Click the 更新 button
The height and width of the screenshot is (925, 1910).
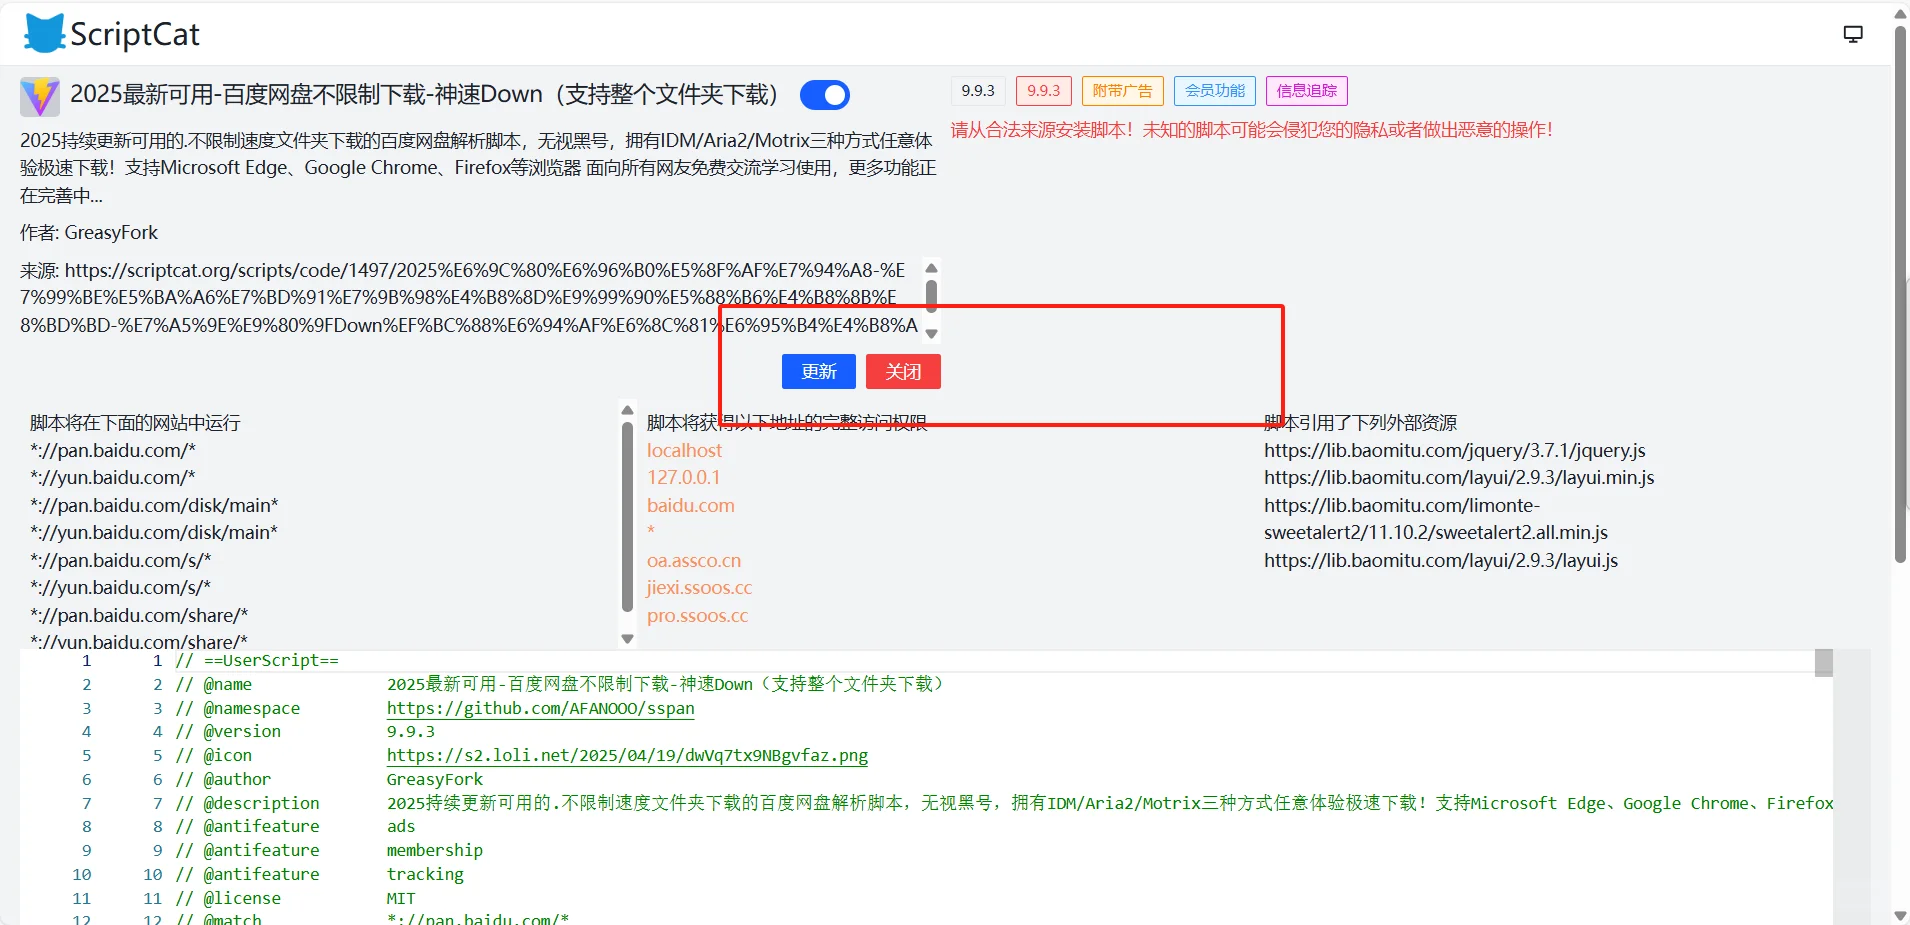818,371
